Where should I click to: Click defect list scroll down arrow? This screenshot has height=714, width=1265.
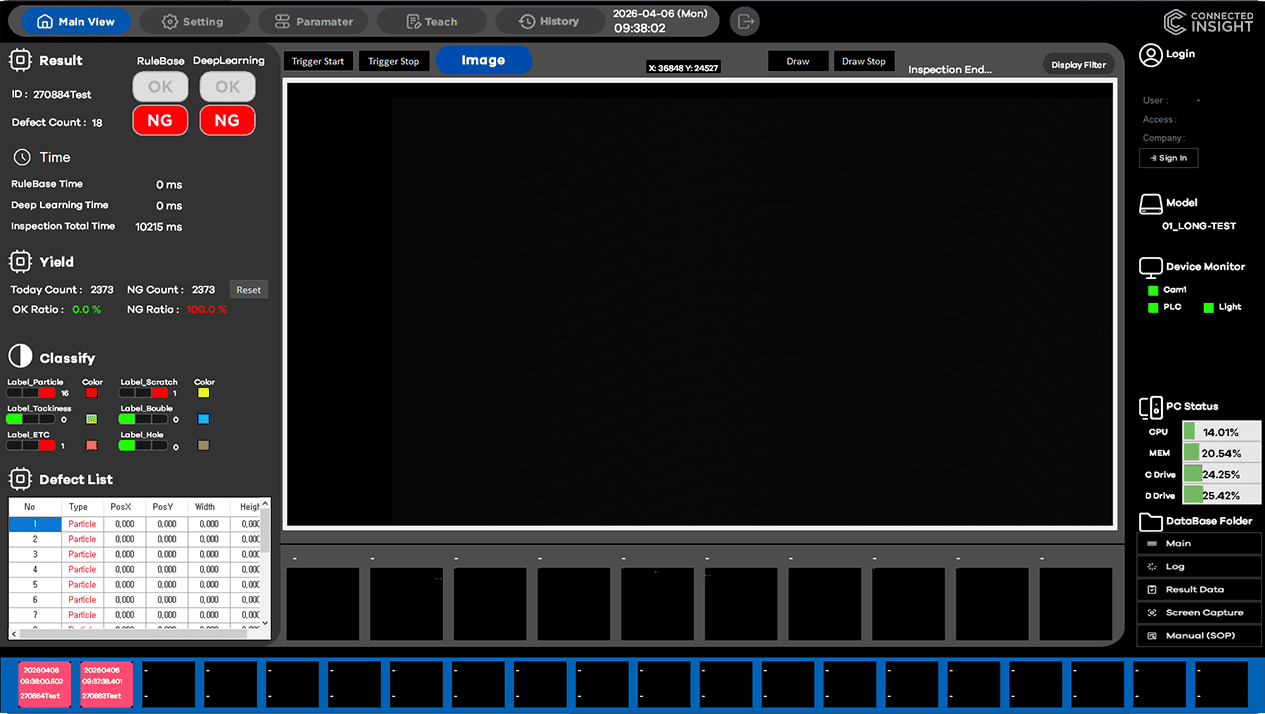click(x=265, y=623)
